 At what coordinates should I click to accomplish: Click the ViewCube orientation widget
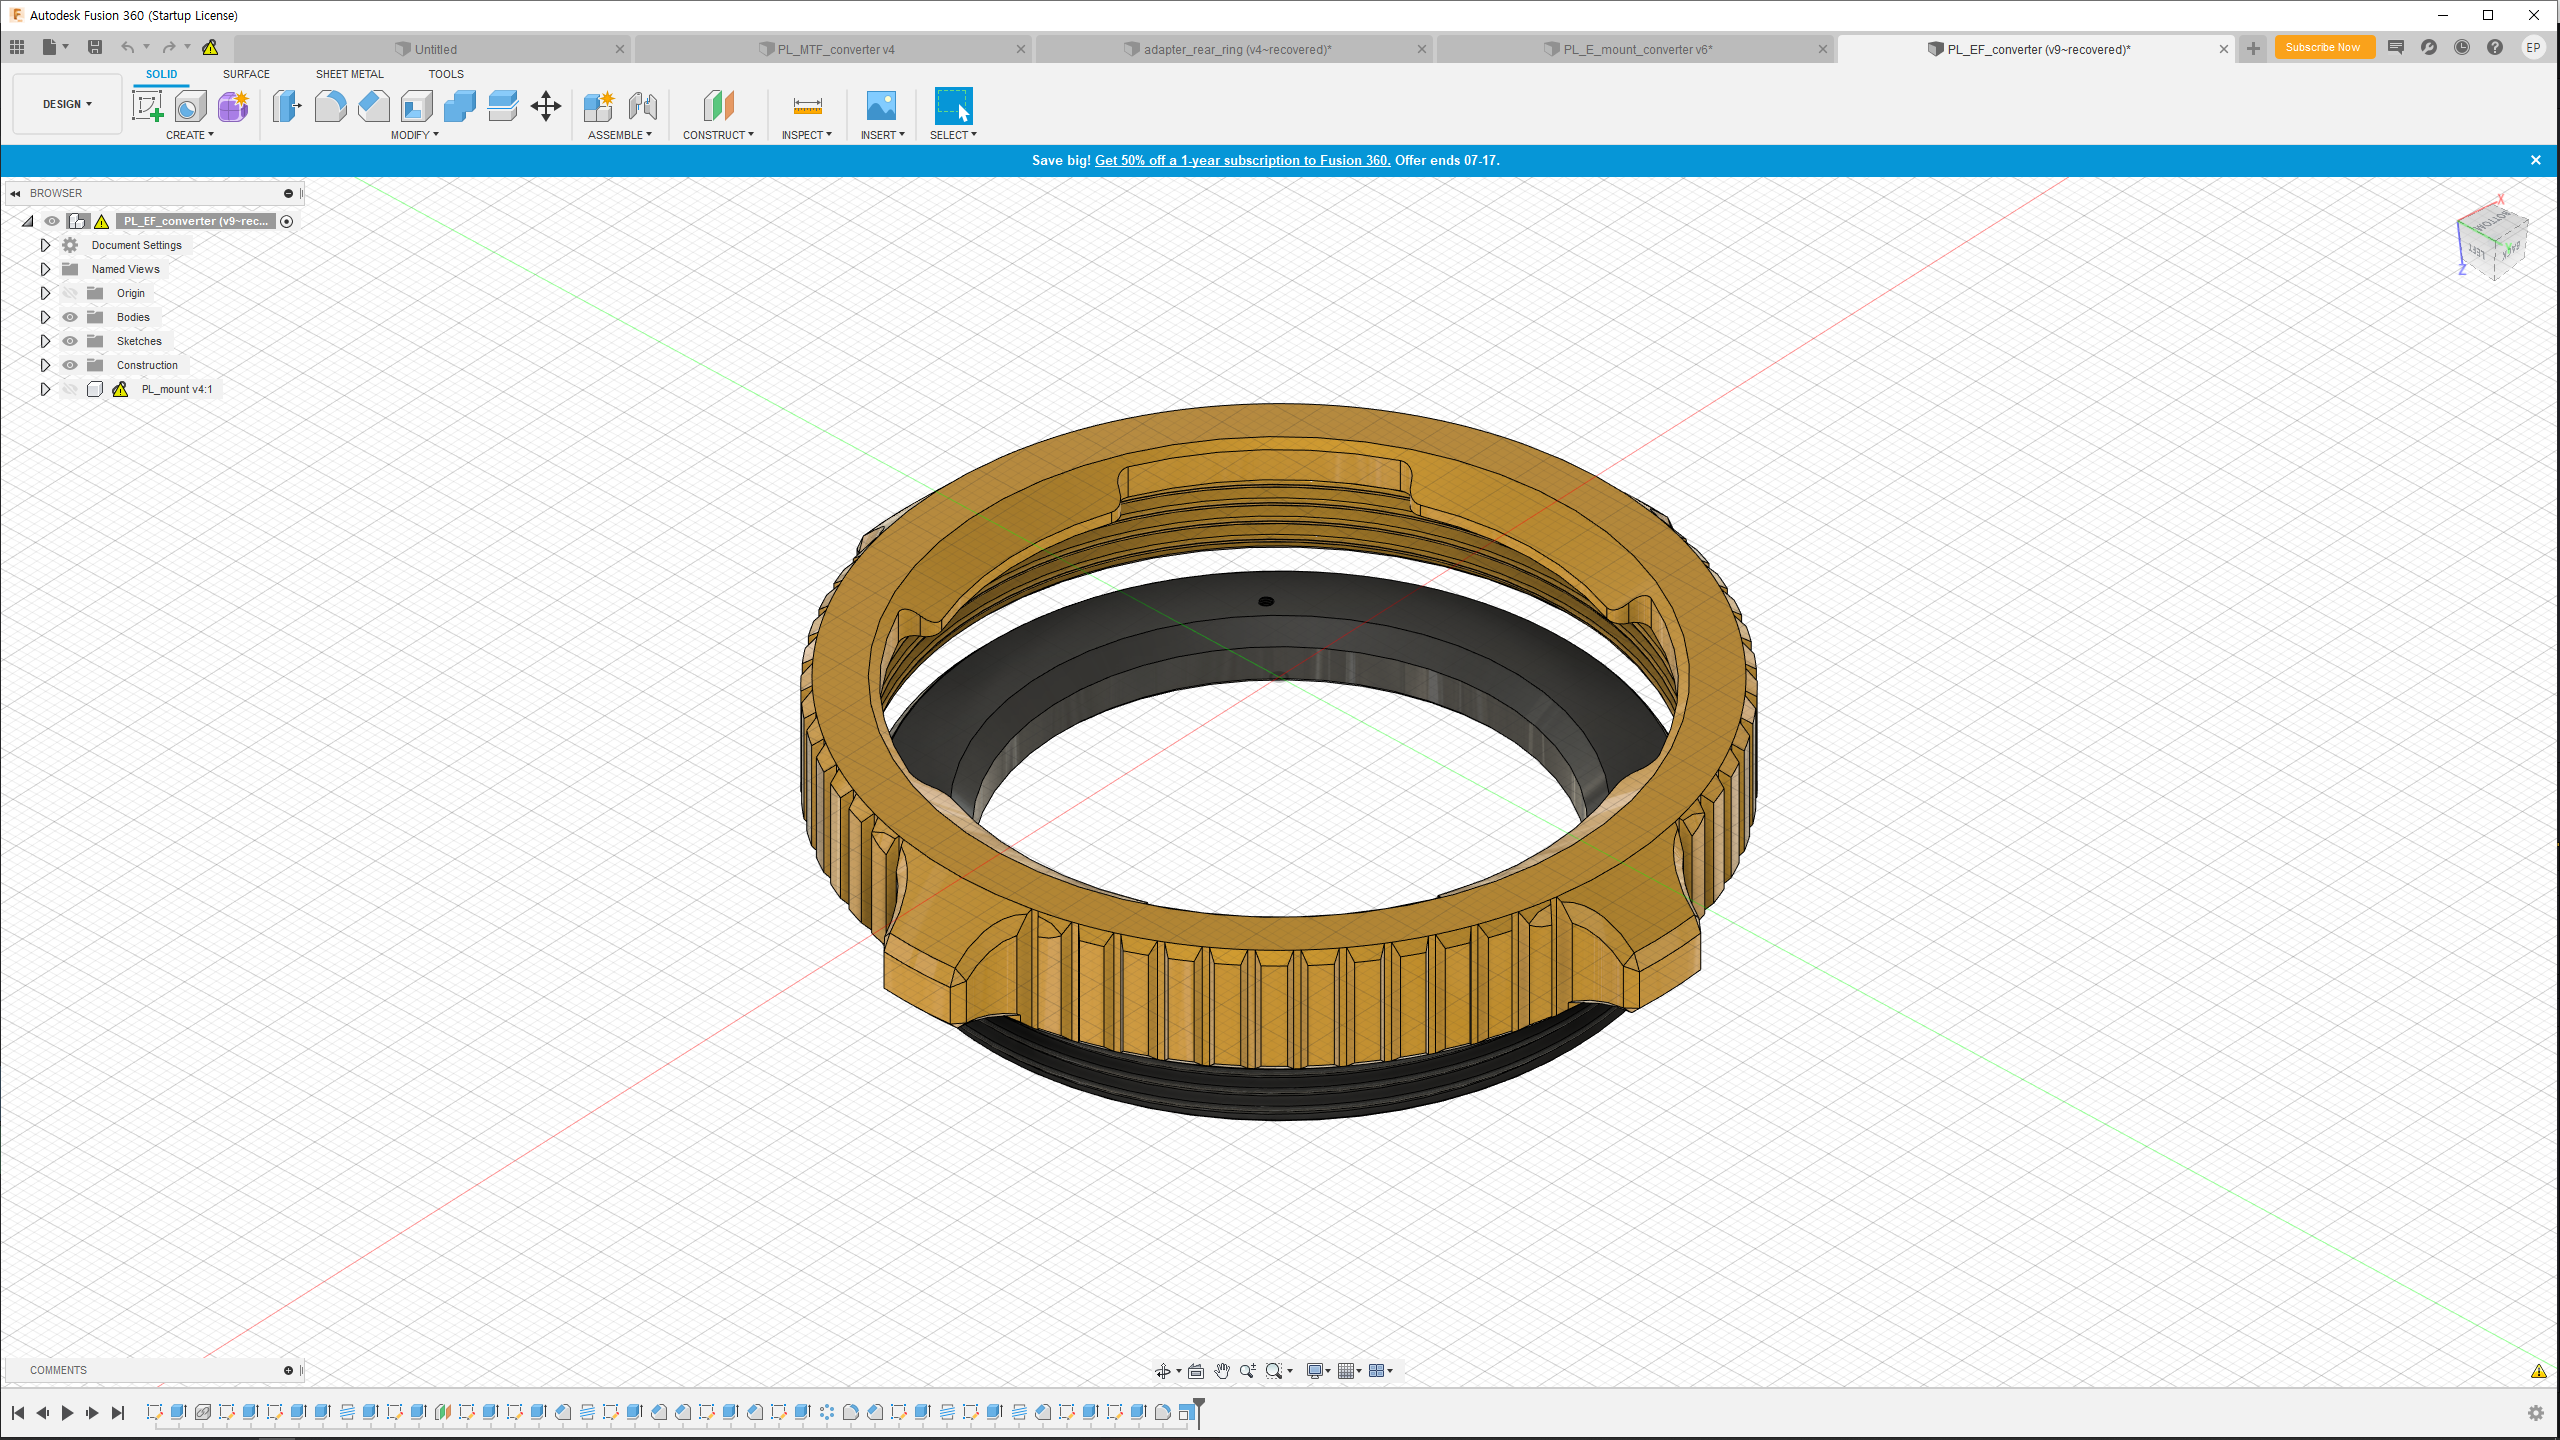coord(2491,241)
